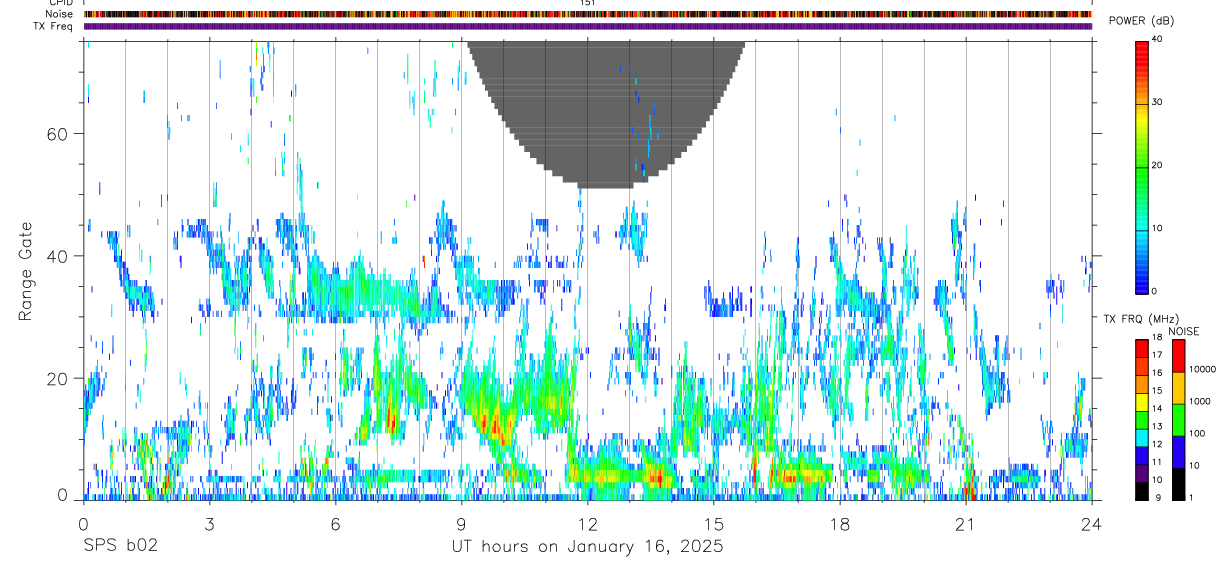Click the 24 tick on UT hours axis
The image size is (1228, 567).
(1092, 523)
